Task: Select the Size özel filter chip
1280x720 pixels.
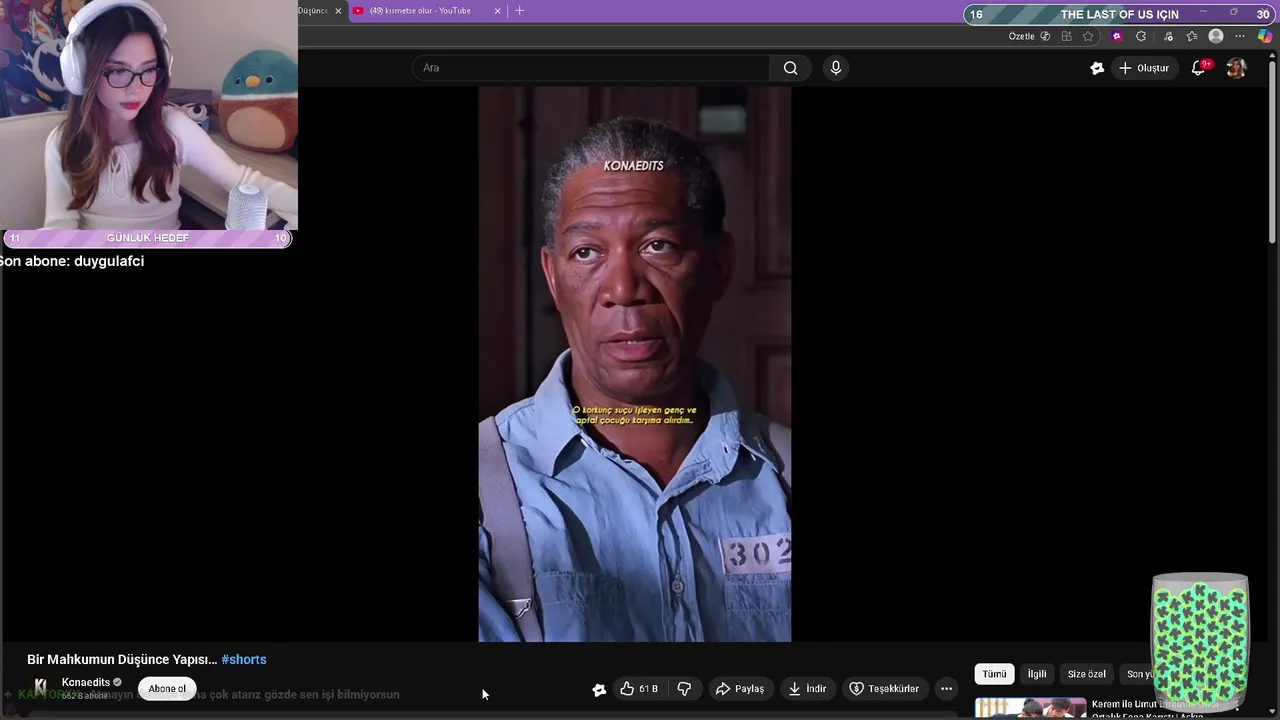Action: pos(1087,674)
